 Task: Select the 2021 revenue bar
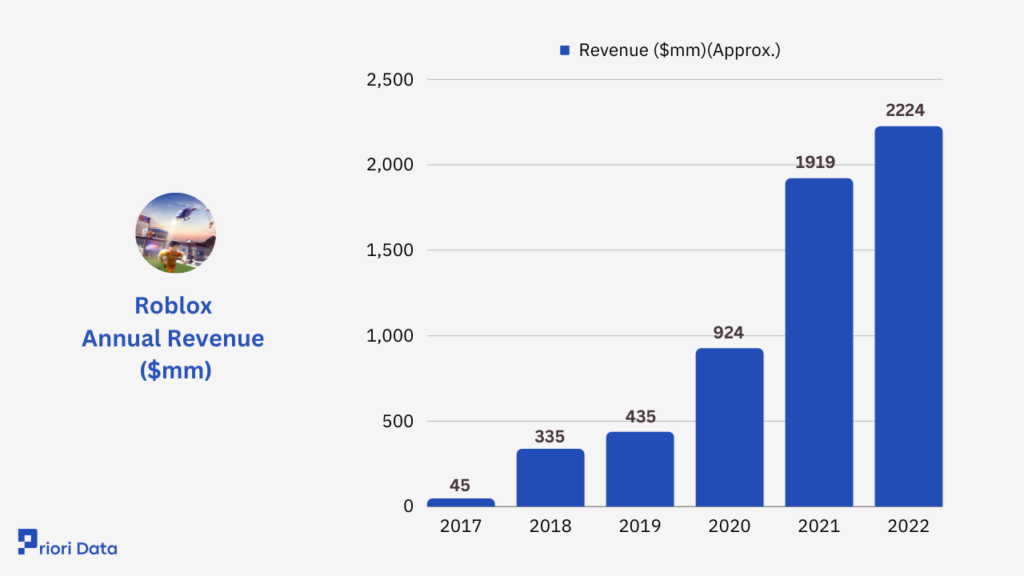[x=819, y=342]
